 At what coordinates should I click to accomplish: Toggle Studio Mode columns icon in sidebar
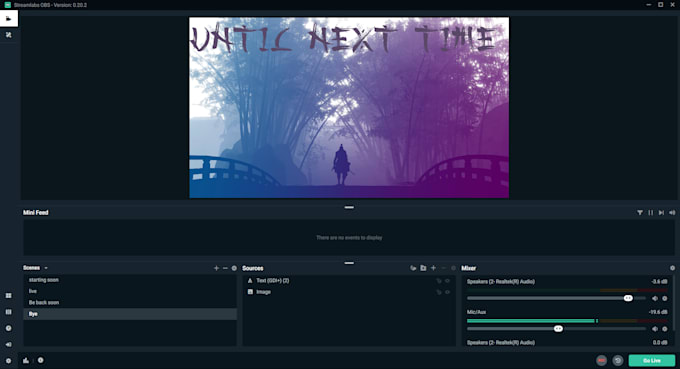pos(9,312)
